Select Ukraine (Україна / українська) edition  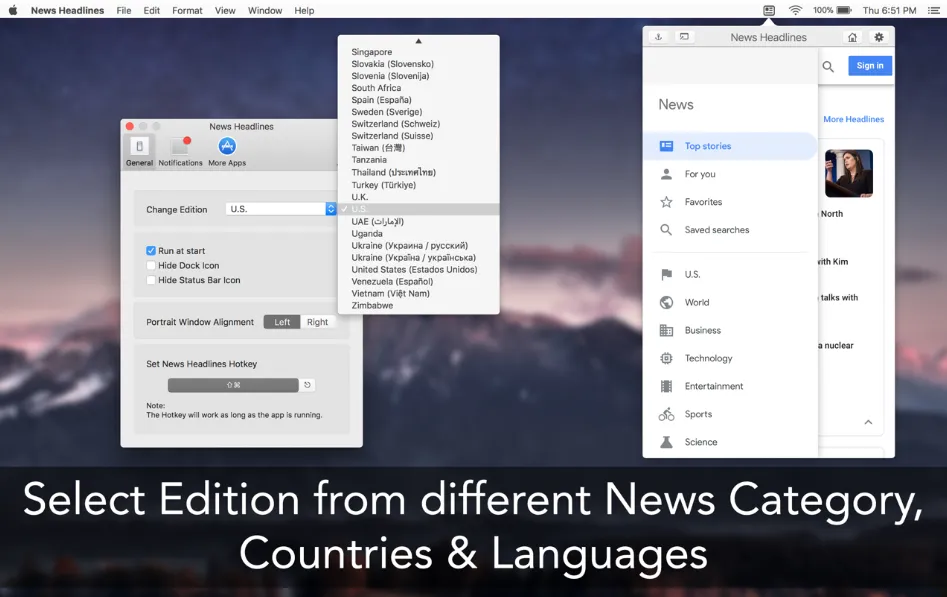click(x=419, y=258)
